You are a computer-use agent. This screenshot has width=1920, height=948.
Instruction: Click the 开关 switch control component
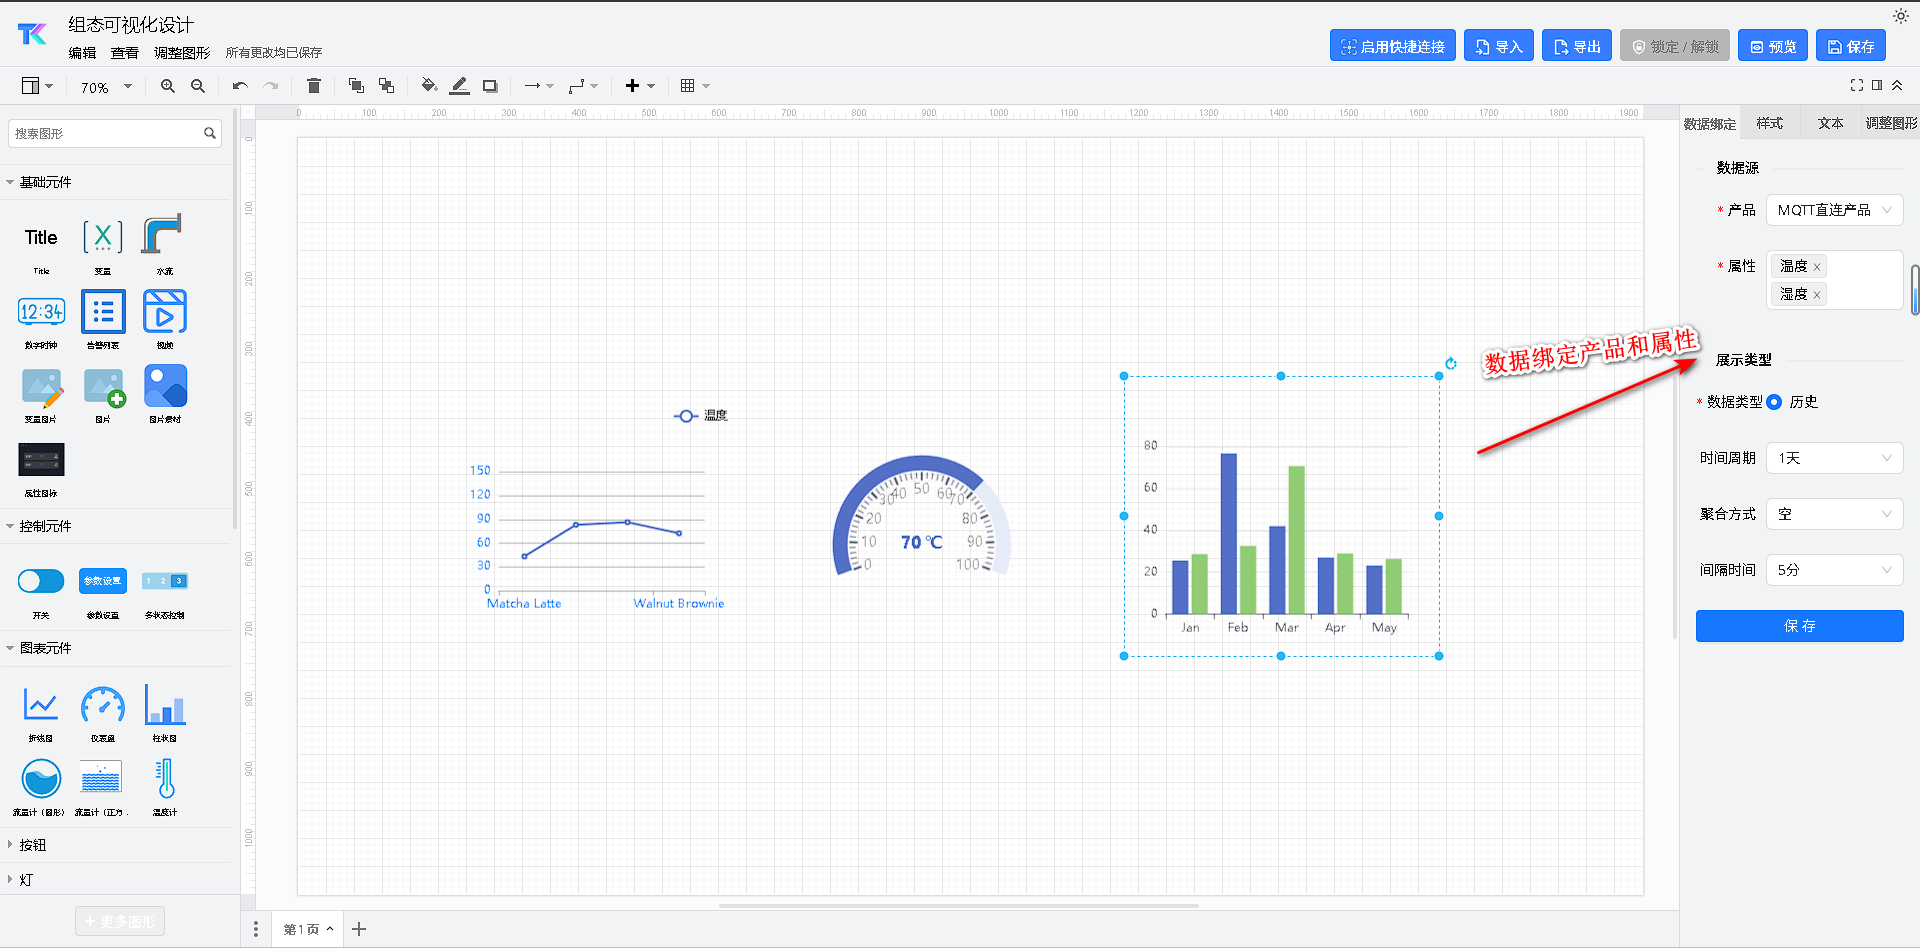41,581
